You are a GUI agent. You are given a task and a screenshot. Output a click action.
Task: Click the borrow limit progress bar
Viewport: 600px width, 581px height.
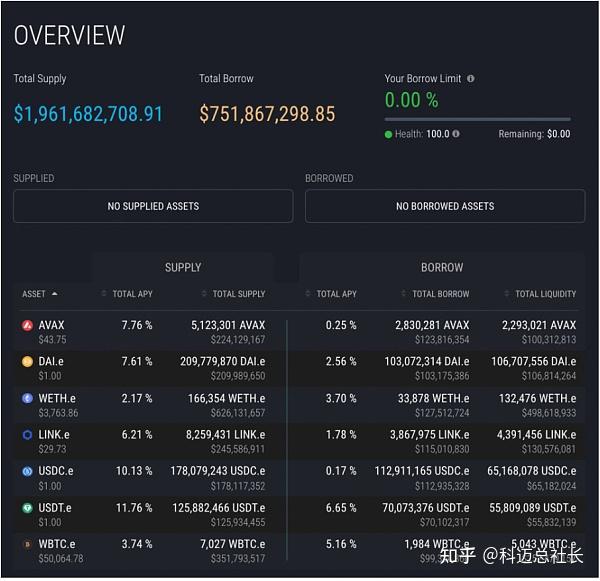[x=478, y=119]
